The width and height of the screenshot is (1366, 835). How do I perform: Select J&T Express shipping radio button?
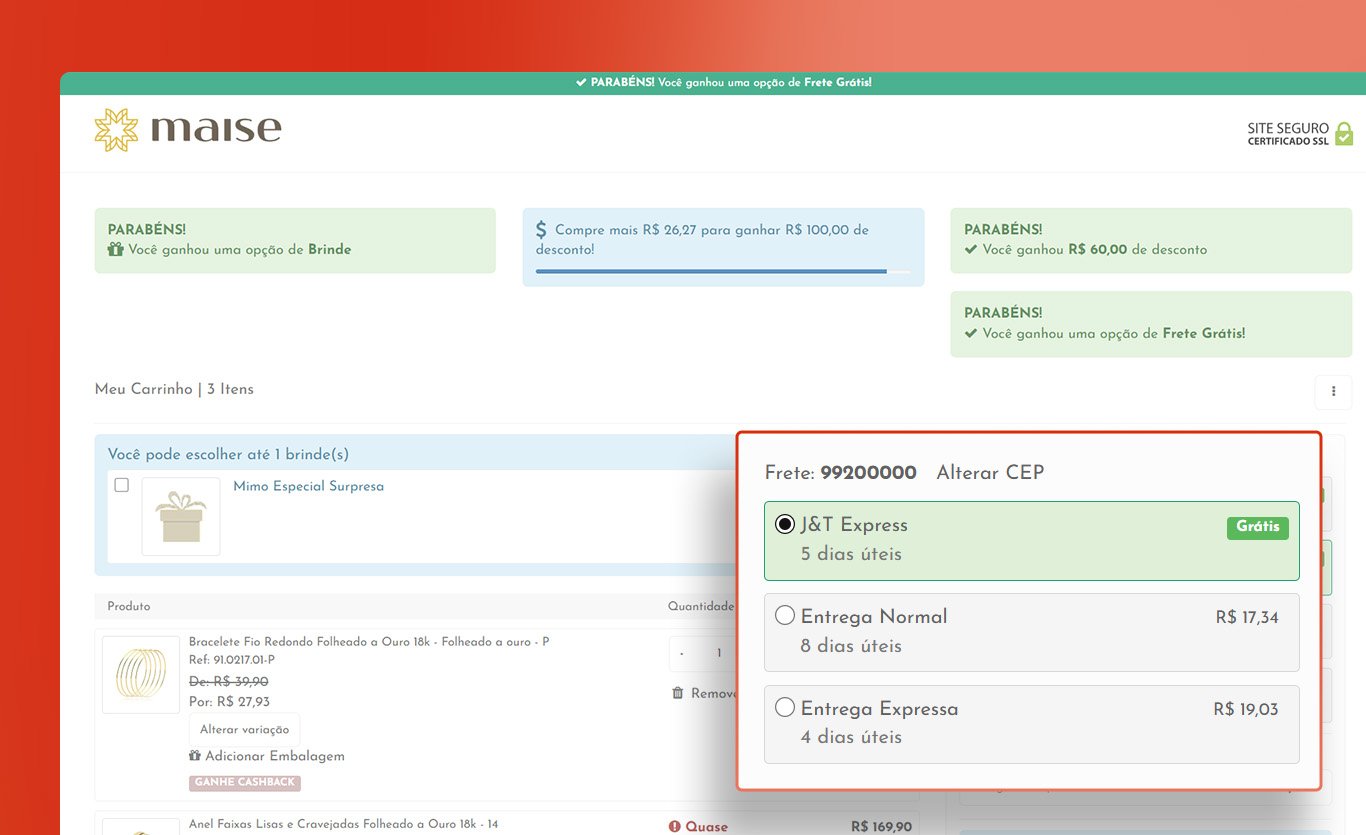[785, 525]
